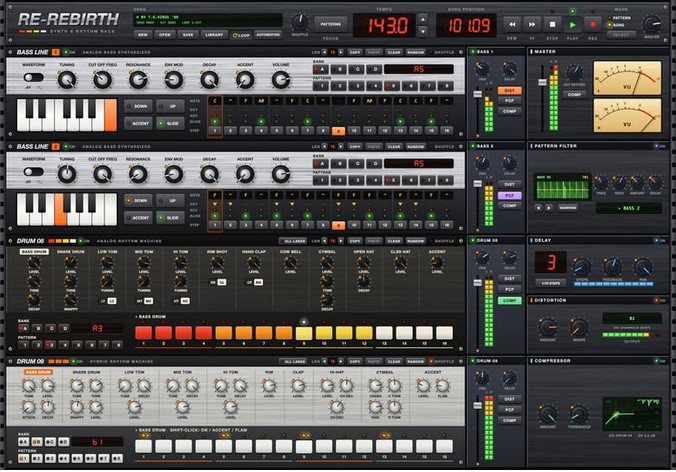676x472 pixels.
Task: Click the Open song button
Action: pyautogui.click(x=165, y=35)
